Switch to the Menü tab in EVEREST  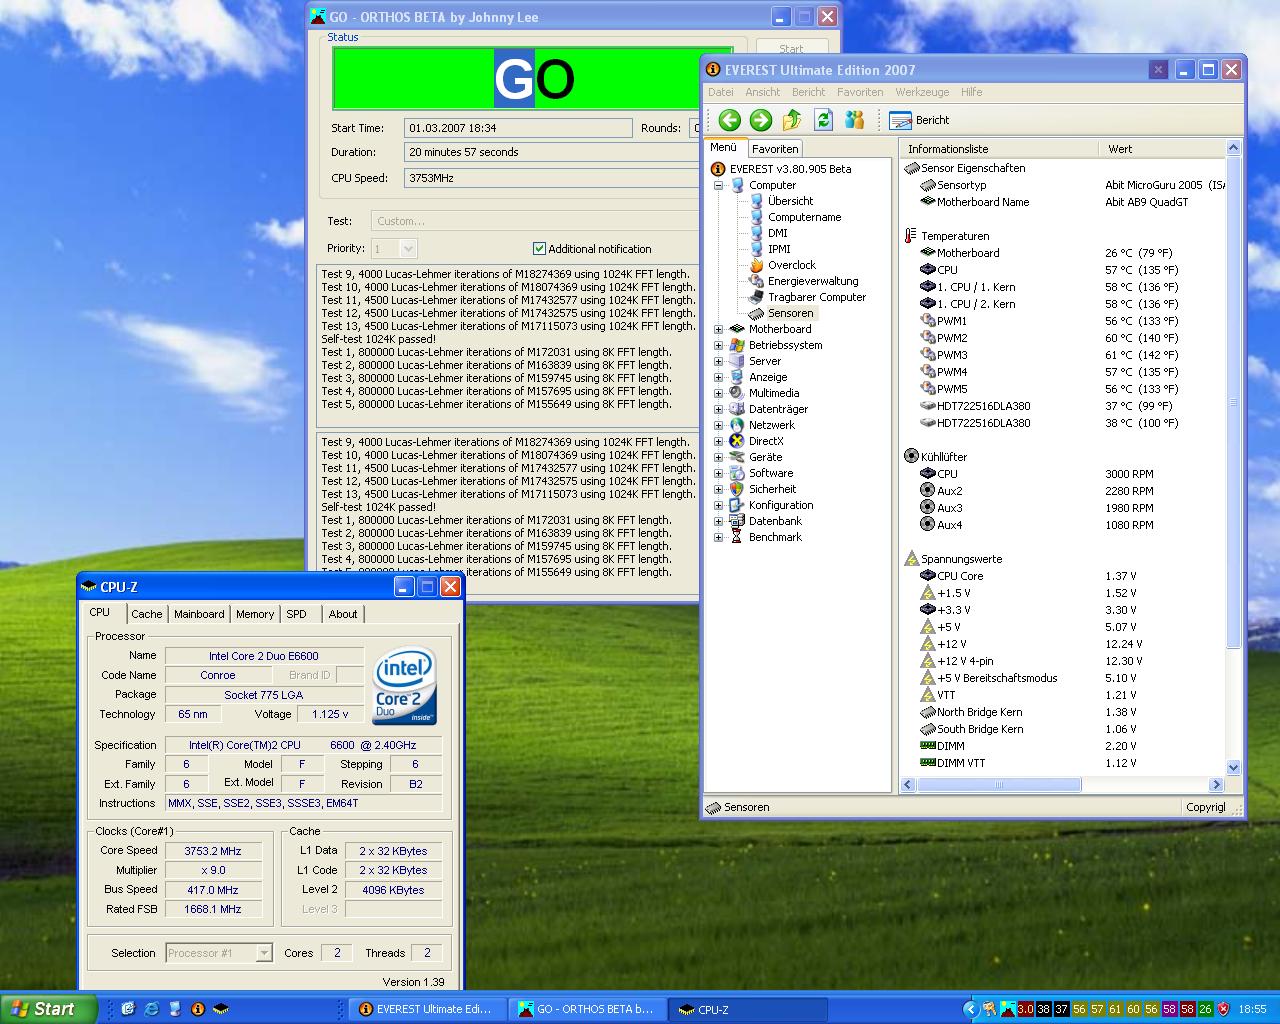(x=724, y=147)
